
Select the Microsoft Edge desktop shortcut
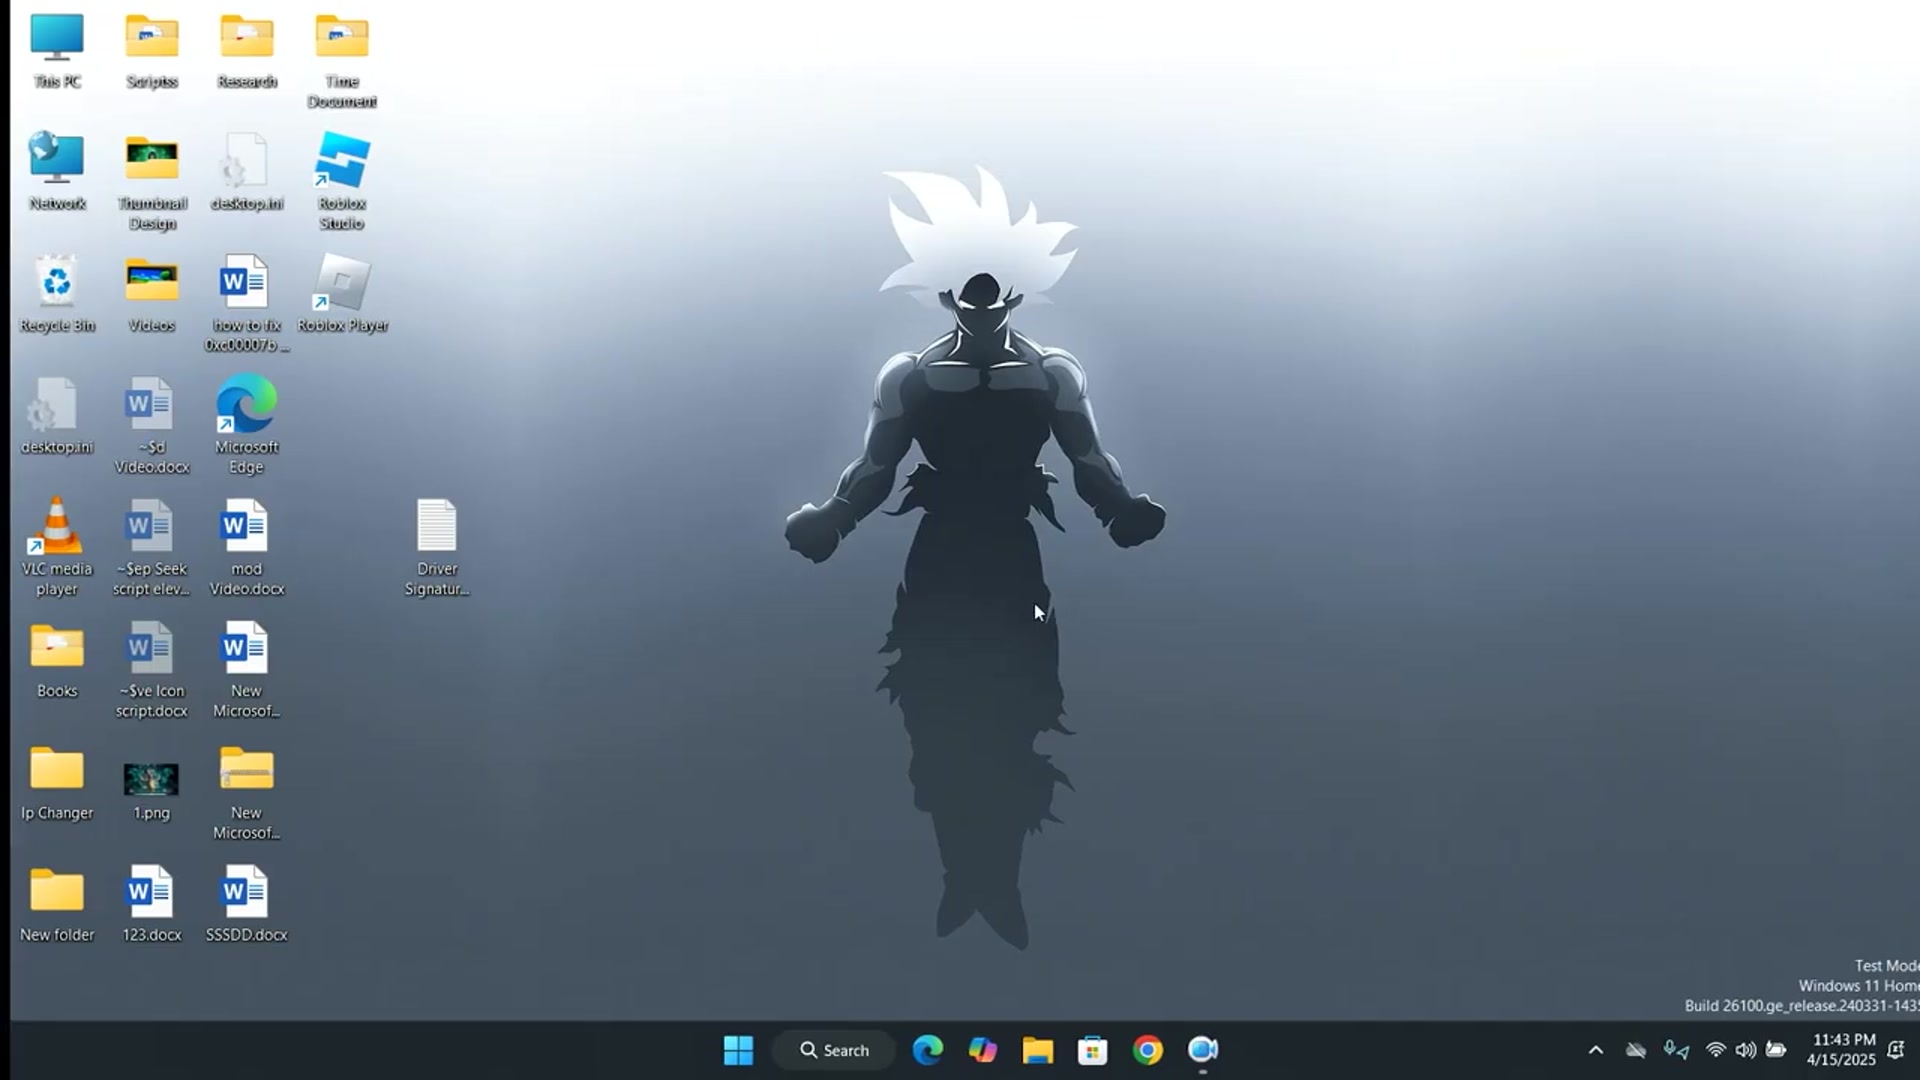pos(247,426)
